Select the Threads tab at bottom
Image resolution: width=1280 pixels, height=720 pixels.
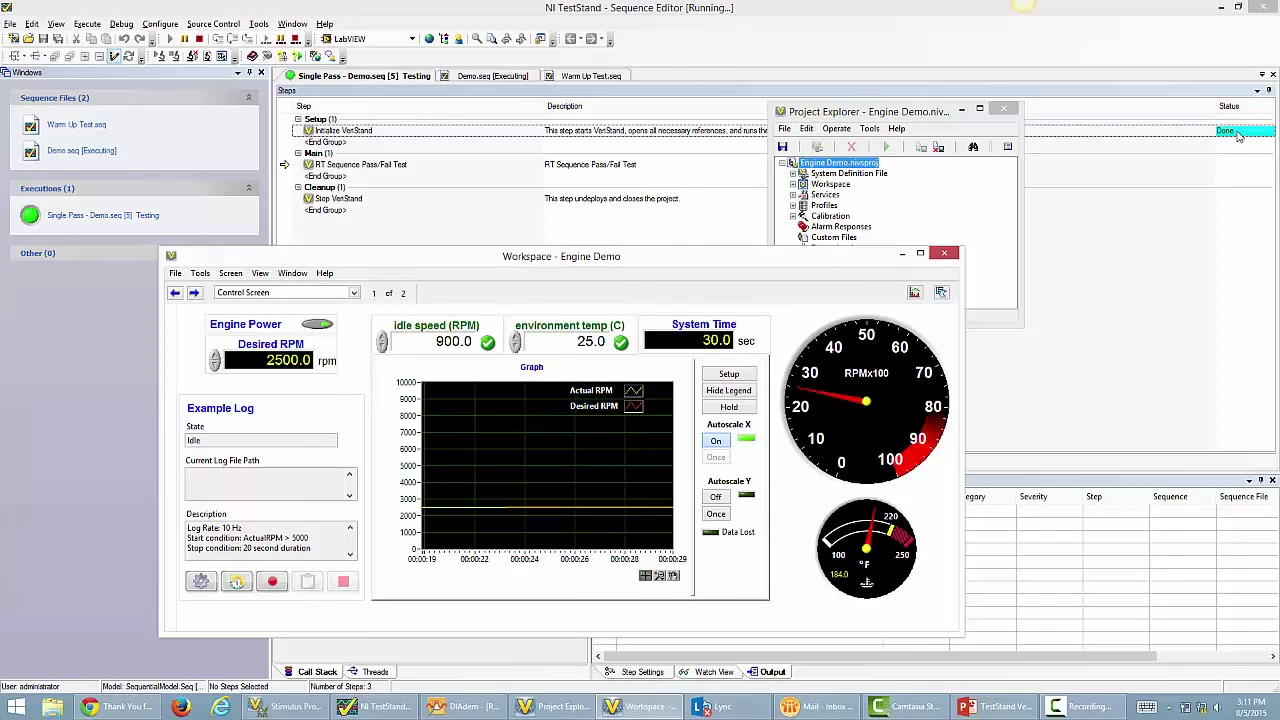(369, 672)
